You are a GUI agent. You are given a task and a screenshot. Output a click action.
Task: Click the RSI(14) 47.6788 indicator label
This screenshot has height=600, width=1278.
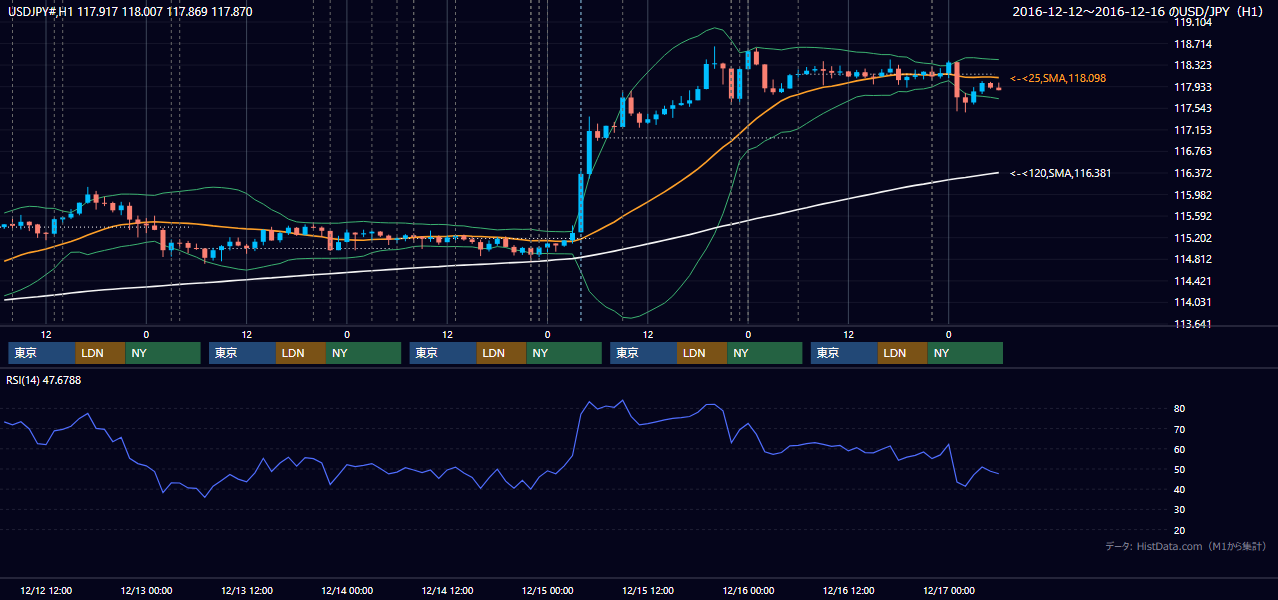point(44,380)
